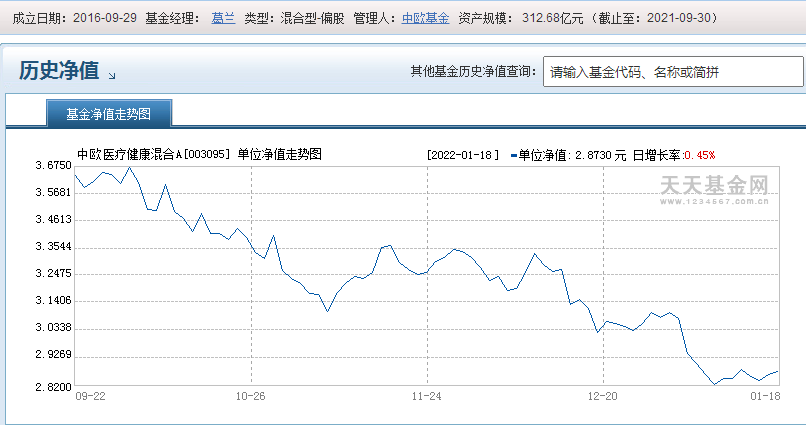
Task: Click the blue 单位净值 legend marker
Action: [x=513, y=155]
